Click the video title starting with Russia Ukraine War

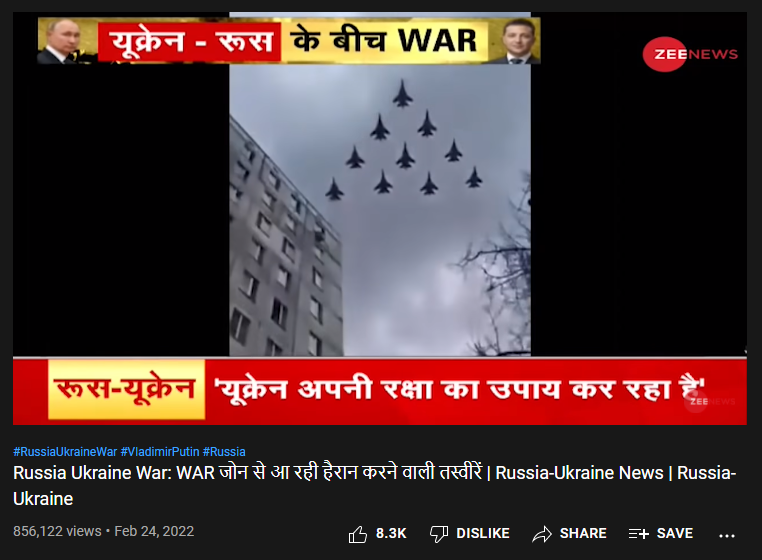pyautogui.click(x=375, y=486)
